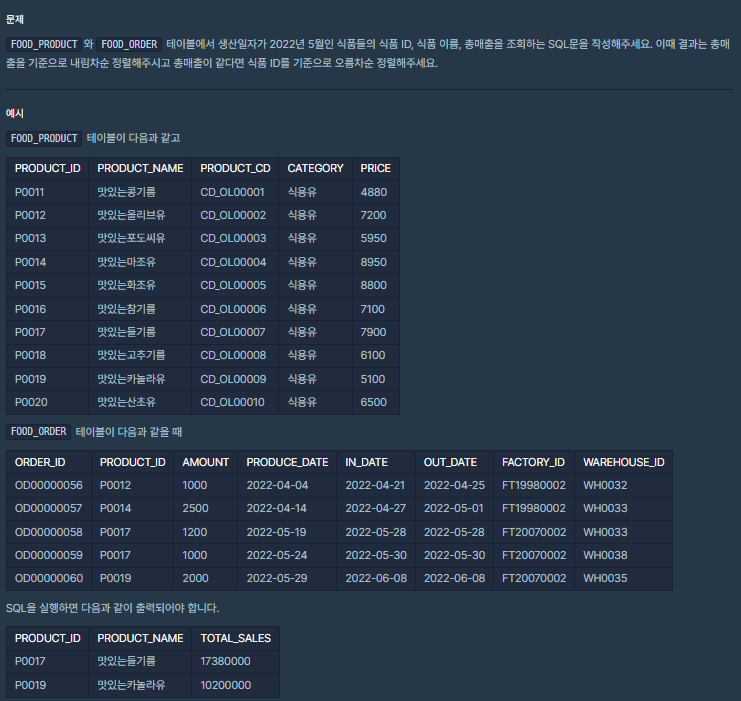This screenshot has width=741, height=701.
Task: Click the FOOD_ORDER code tag in problem statement
Action: [129, 44]
